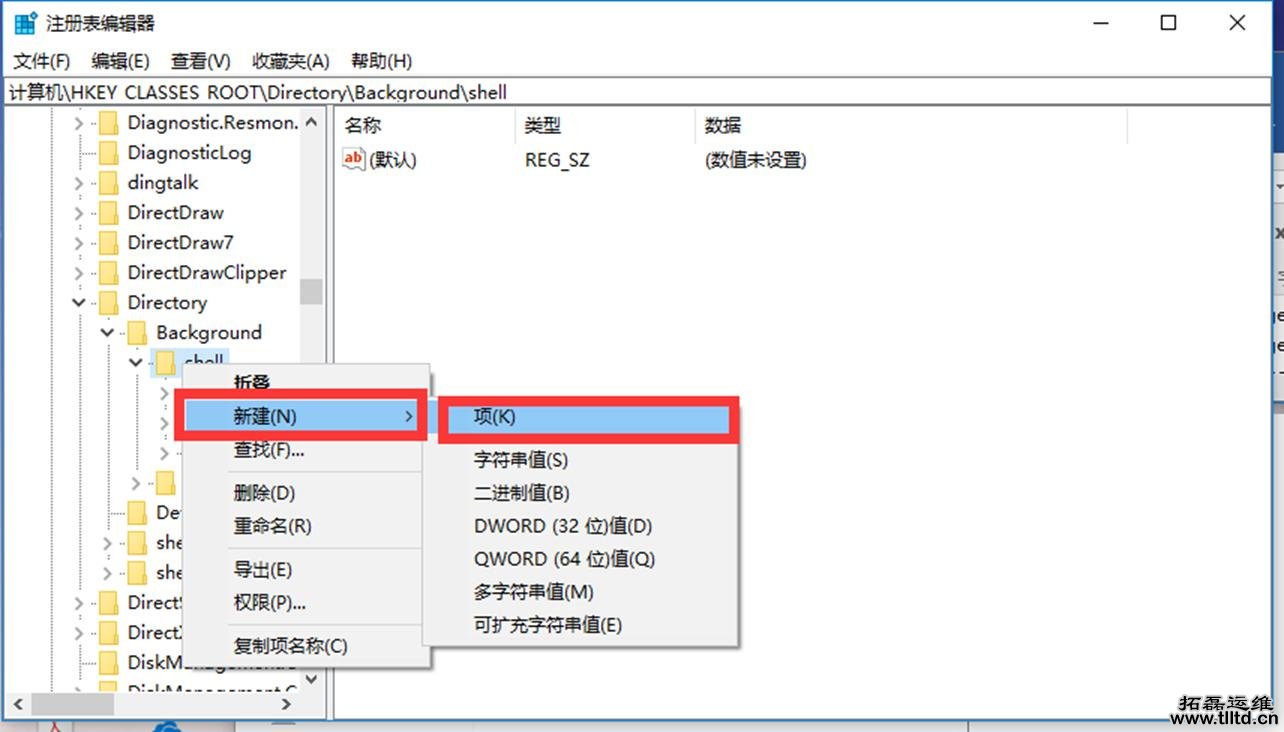
Task: Click the ab string value icon beside (默认)
Action: 354,158
